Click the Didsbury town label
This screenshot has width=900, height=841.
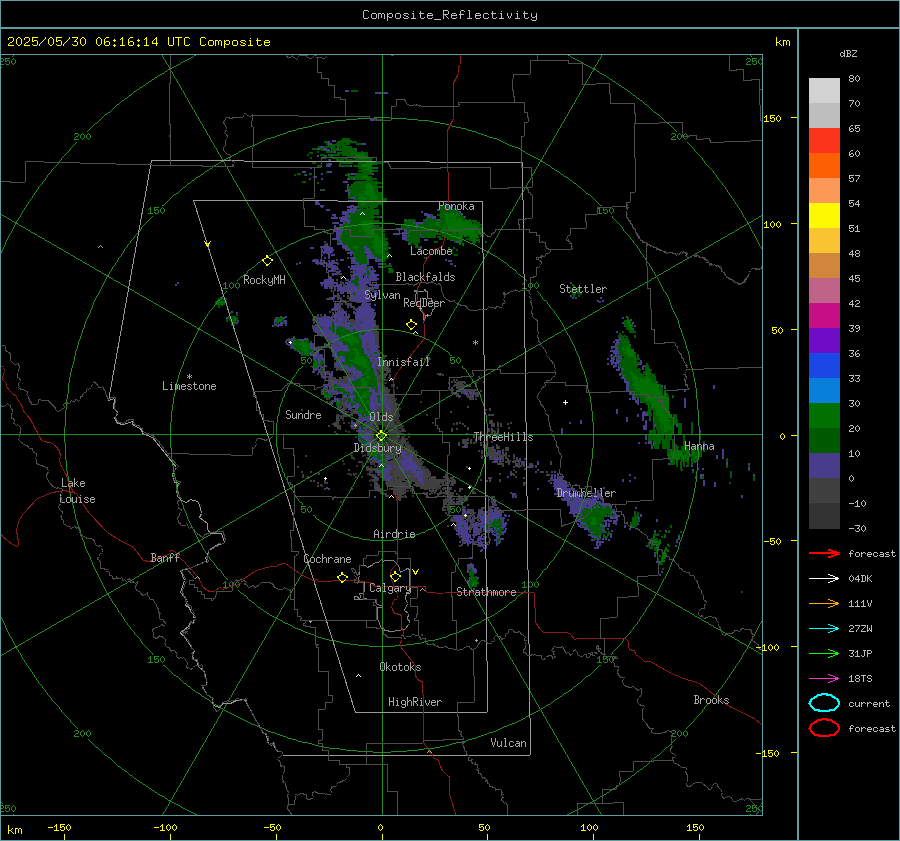pyautogui.click(x=377, y=448)
